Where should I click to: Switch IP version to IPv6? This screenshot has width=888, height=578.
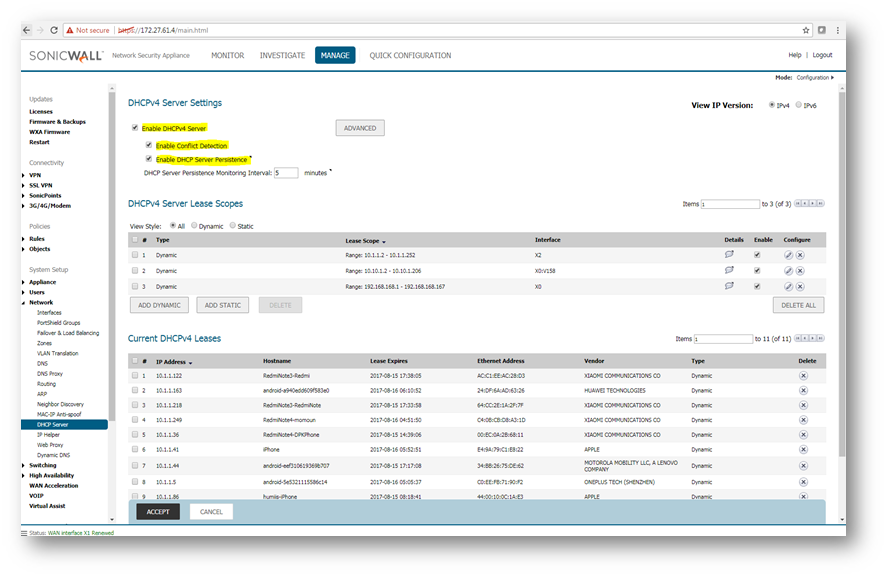click(x=799, y=104)
